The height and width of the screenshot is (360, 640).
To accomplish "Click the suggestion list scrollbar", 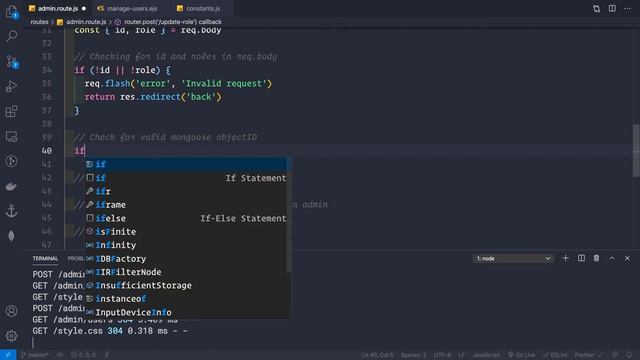I will click(289, 215).
